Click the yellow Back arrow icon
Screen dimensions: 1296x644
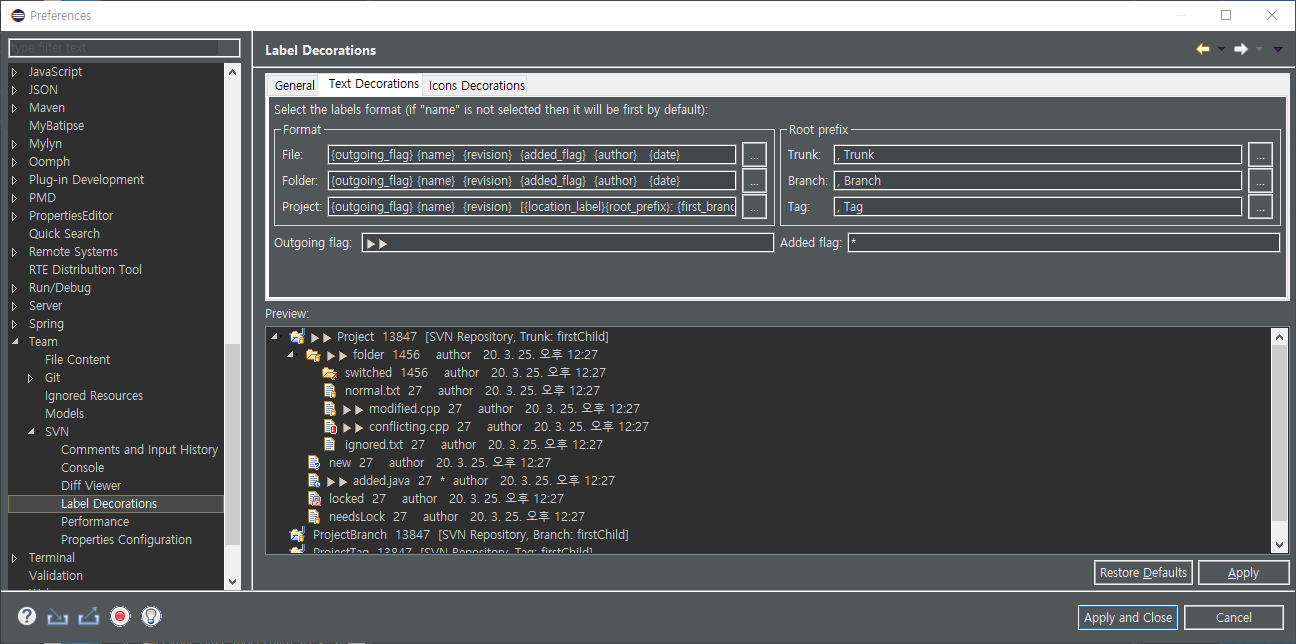point(1203,49)
